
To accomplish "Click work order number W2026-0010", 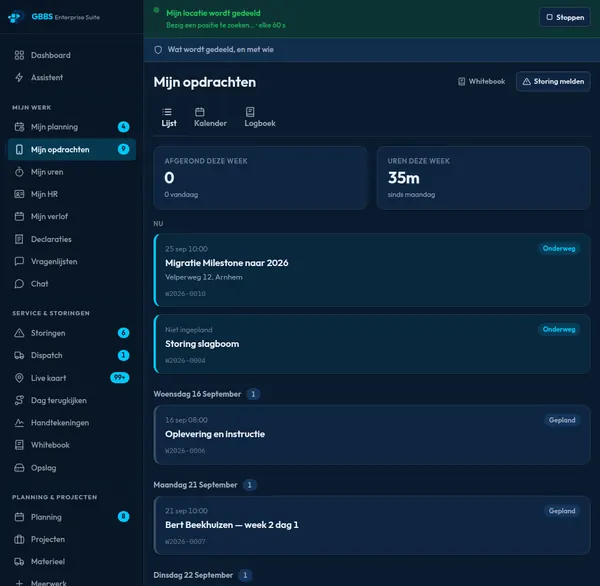I will 185,294.
